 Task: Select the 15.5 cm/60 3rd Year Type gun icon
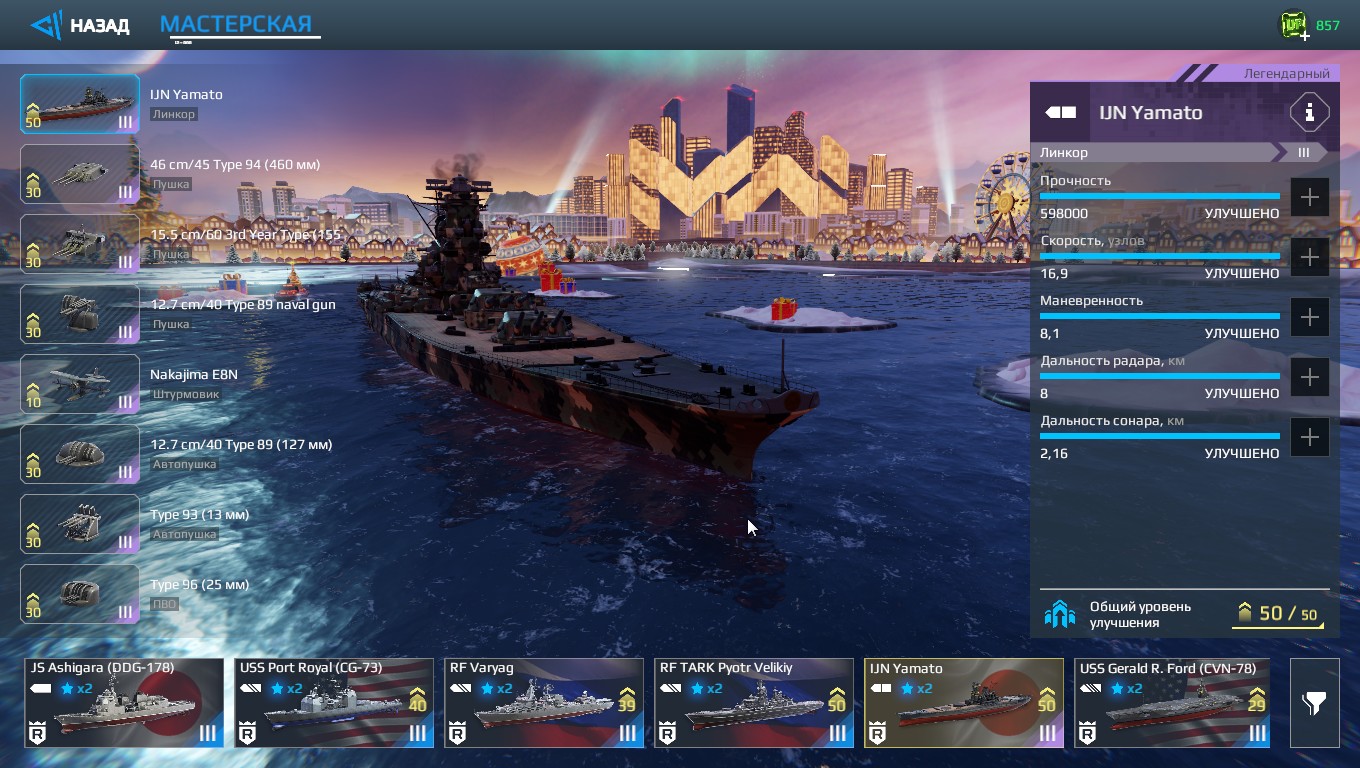pyautogui.click(x=80, y=244)
